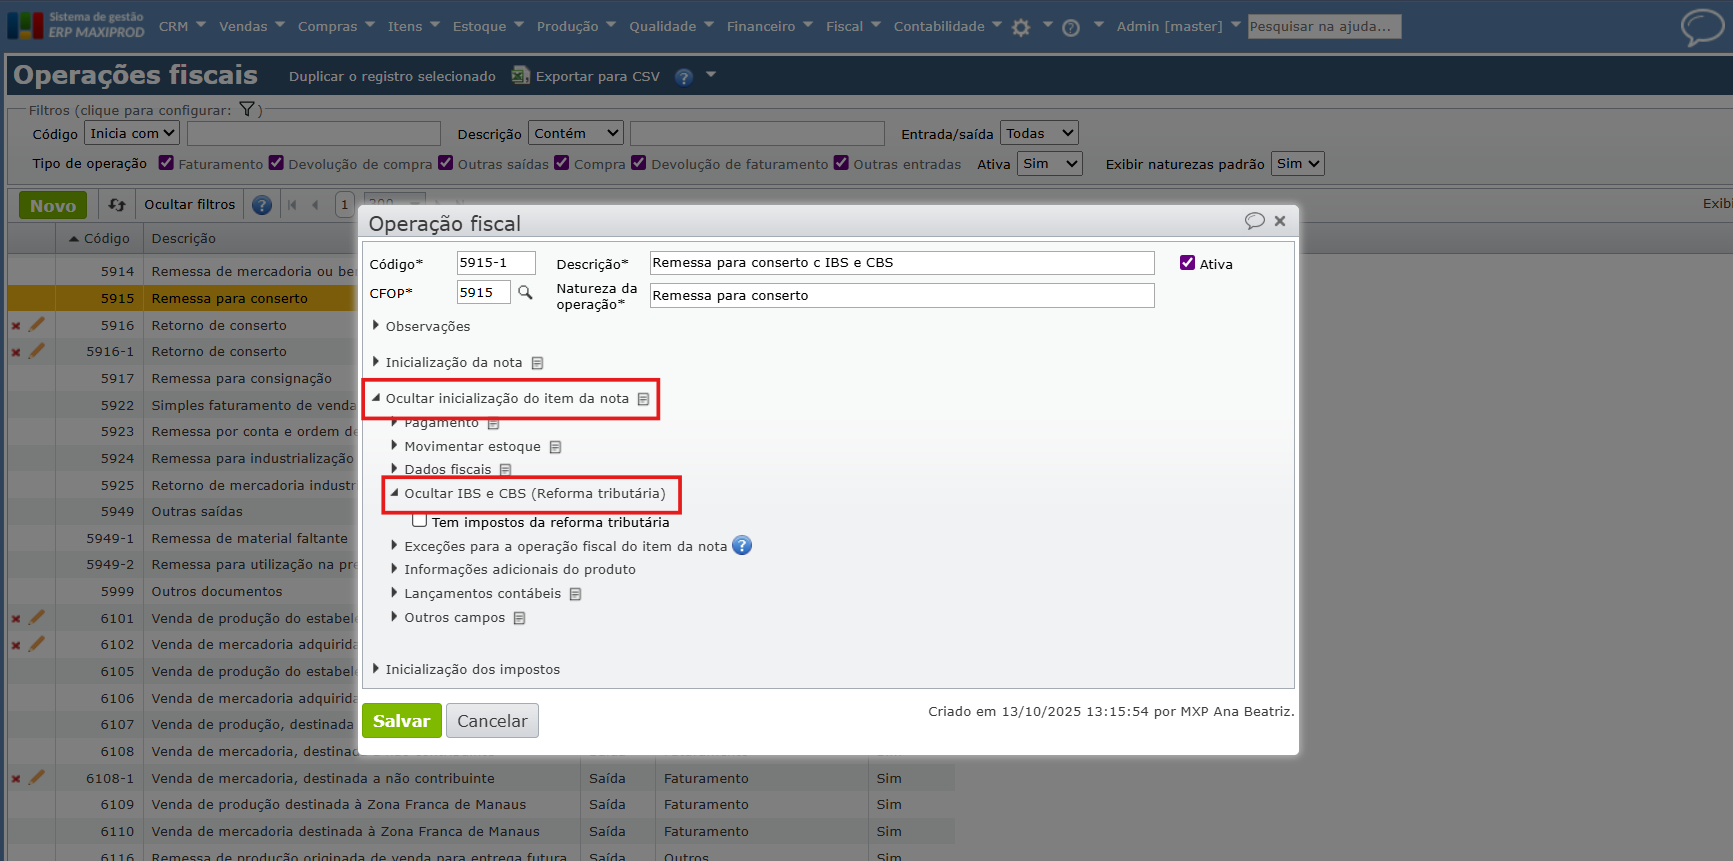Click the note icon beside Outros campos
Viewport: 1733px width, 861px height.
click(519, 618)
